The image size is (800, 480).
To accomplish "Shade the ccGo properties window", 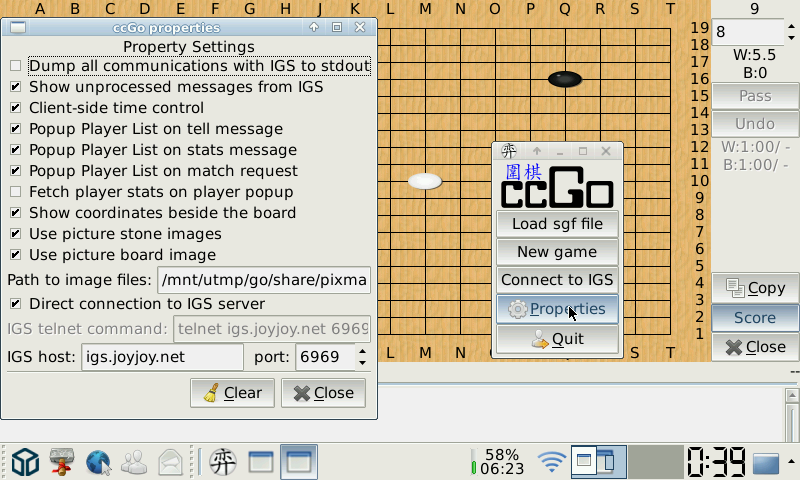I will pyautogui.click(x=314, y=28).
